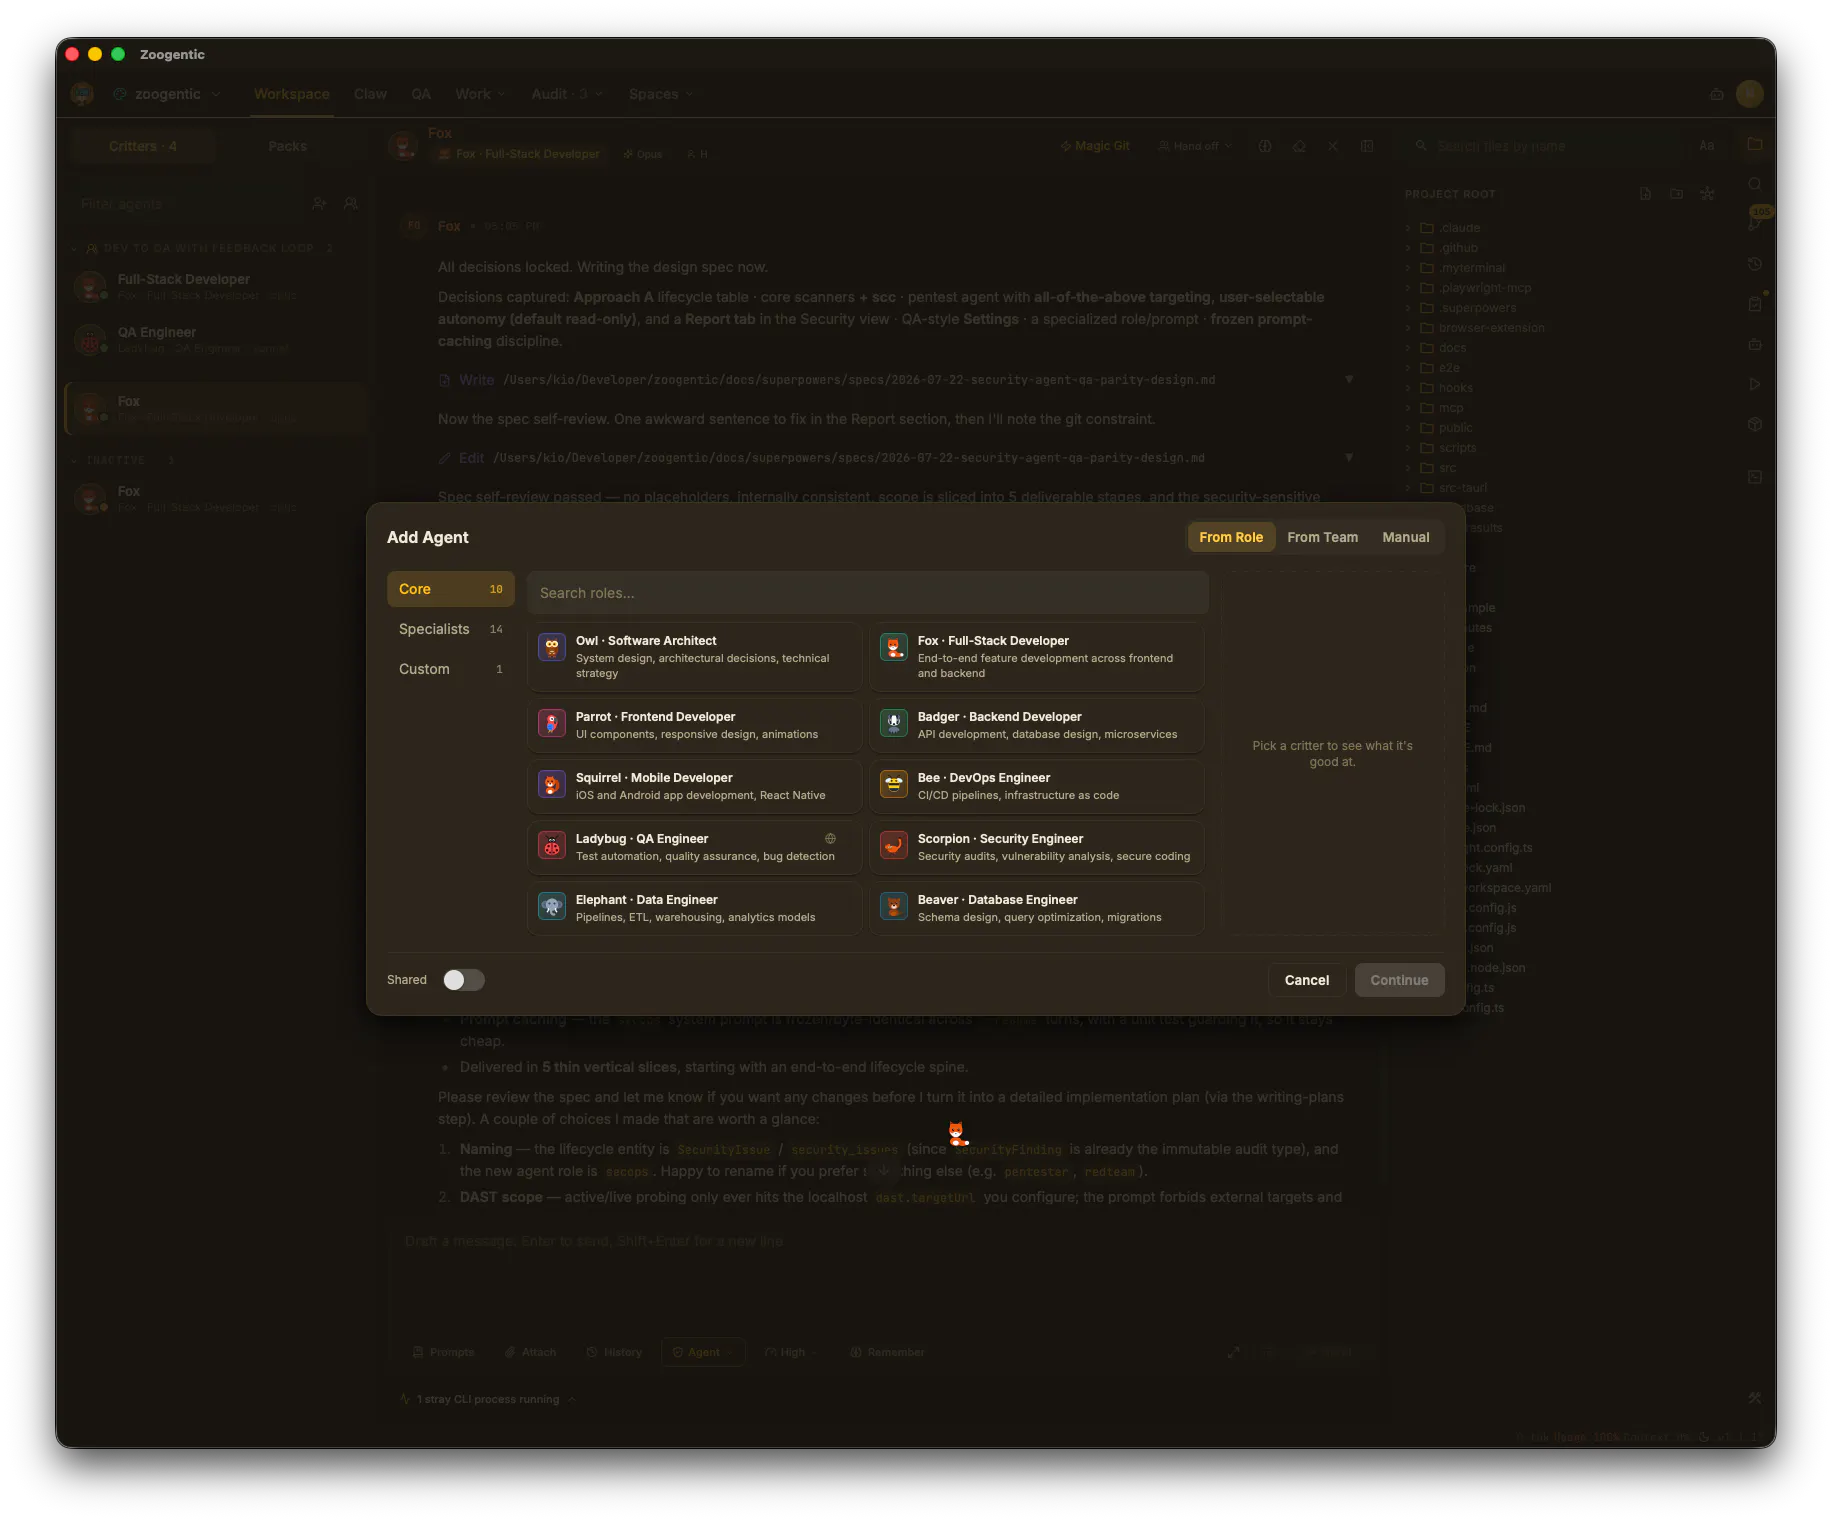Viewport: 1832px width, 1522px height.
Task: Open the files folder icon in right sidebar
Action: click(x=1755, y=144)
